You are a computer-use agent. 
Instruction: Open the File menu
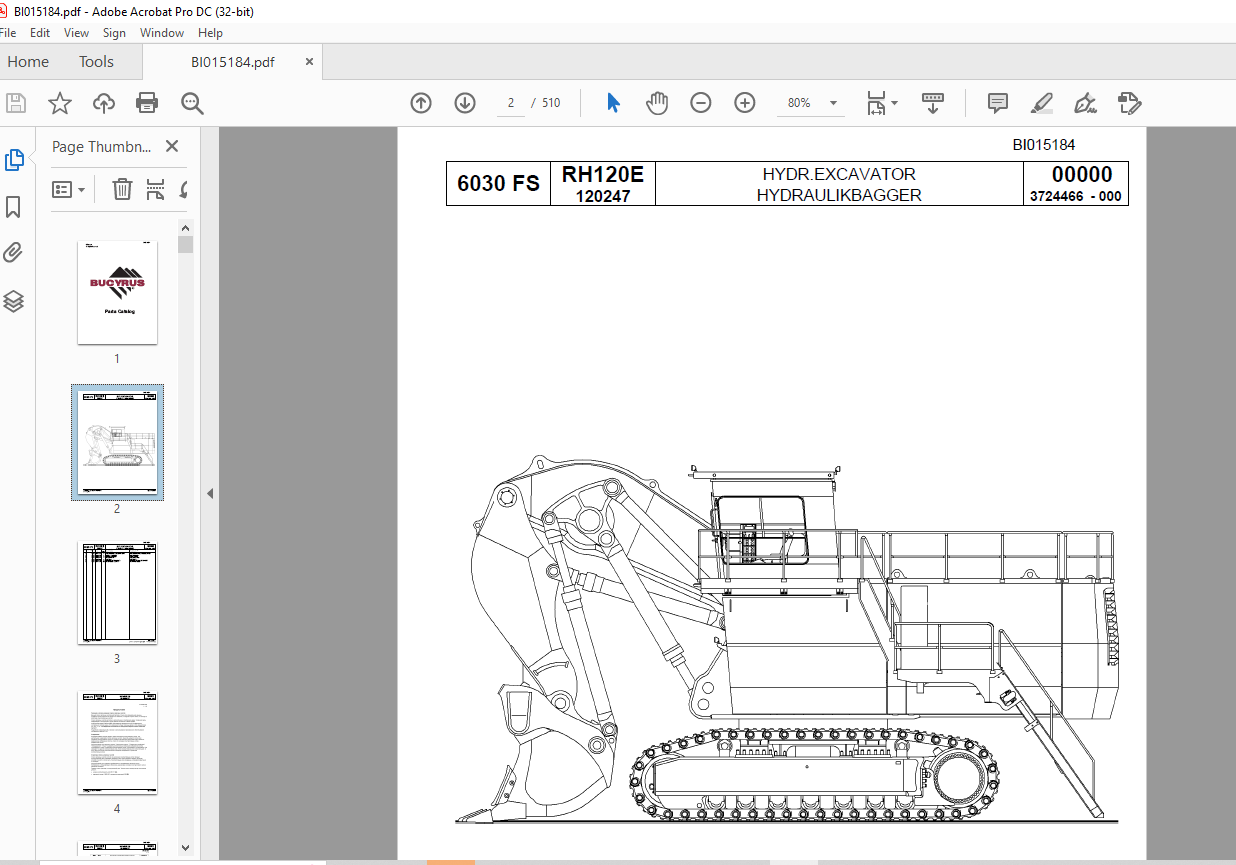(8, 33)
